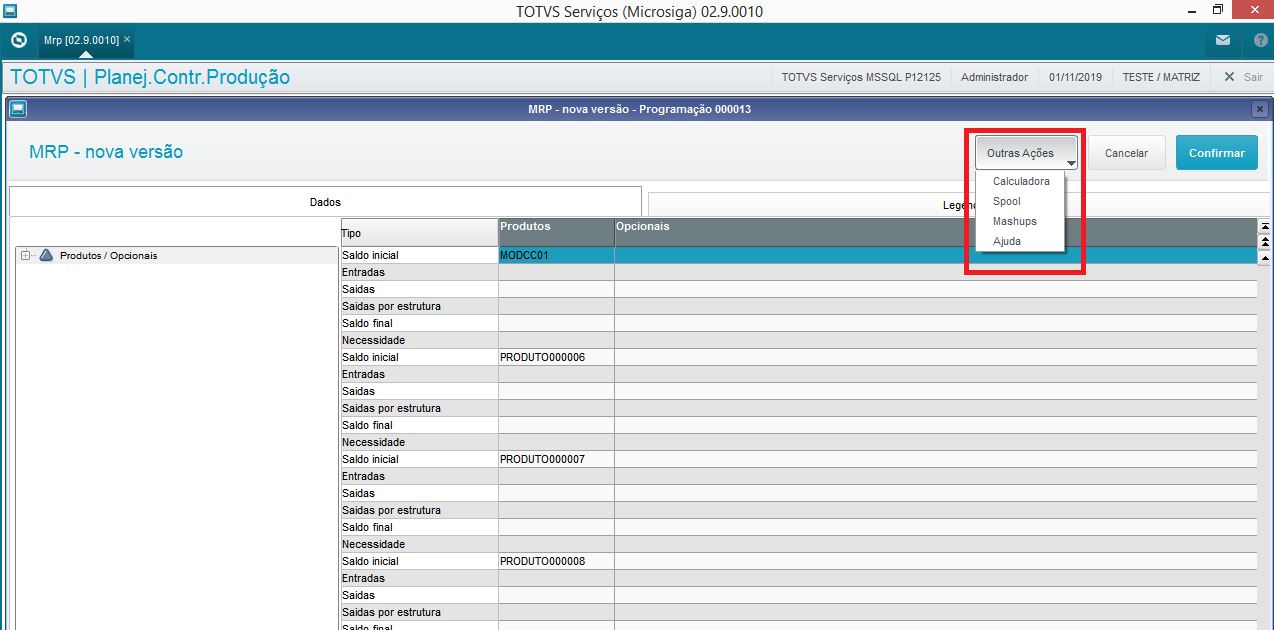The width and height of the screenshot is (1274, 630).
Task: Click Saldo inicial in the PRODUTO000008 row
Action: [419, 561]
